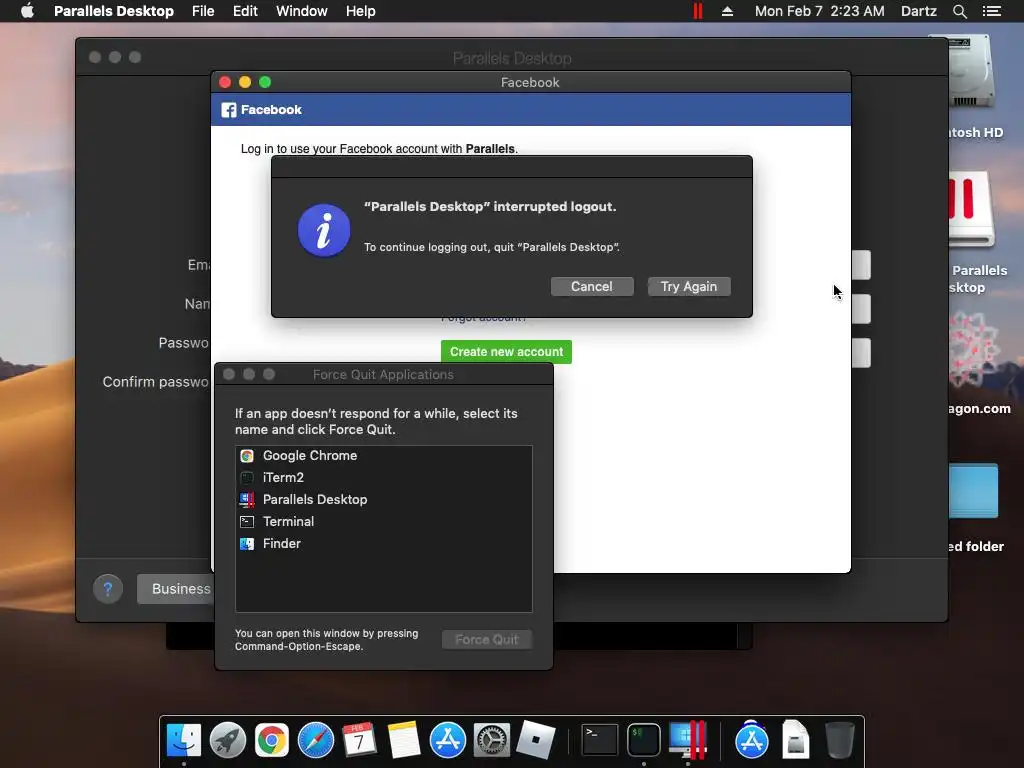1024x768 pixels.
Task: Open App Store icon left of System Preferences
Action: 447,740
